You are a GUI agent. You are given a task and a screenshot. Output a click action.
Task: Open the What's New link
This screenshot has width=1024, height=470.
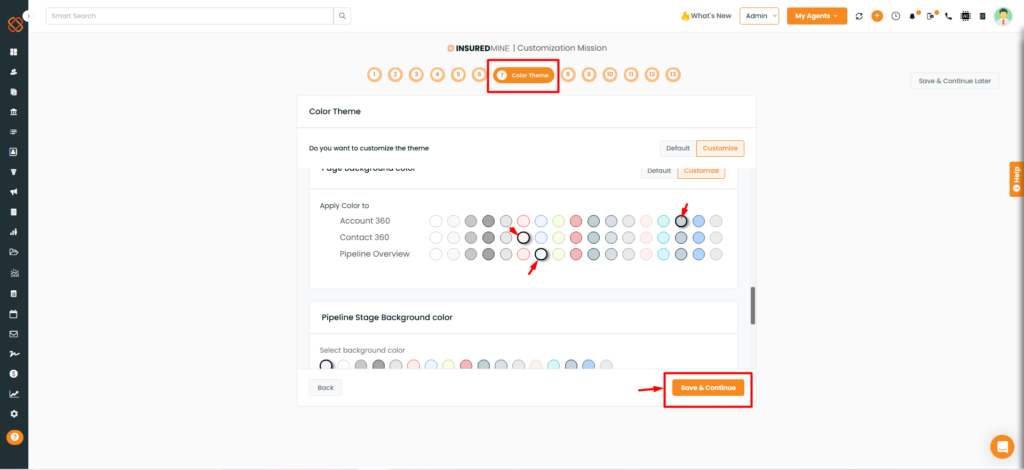tap(706, 16)
